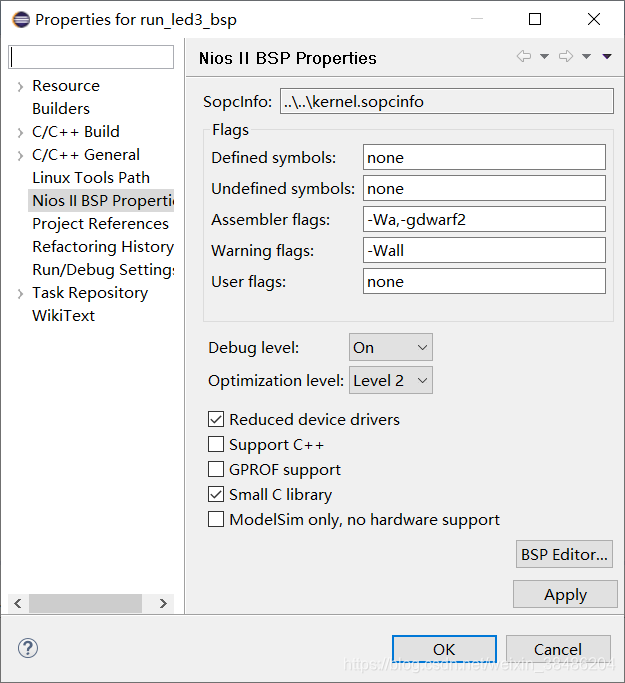
Task: Open Run/Debug Settings page
Action: point(103,270)
